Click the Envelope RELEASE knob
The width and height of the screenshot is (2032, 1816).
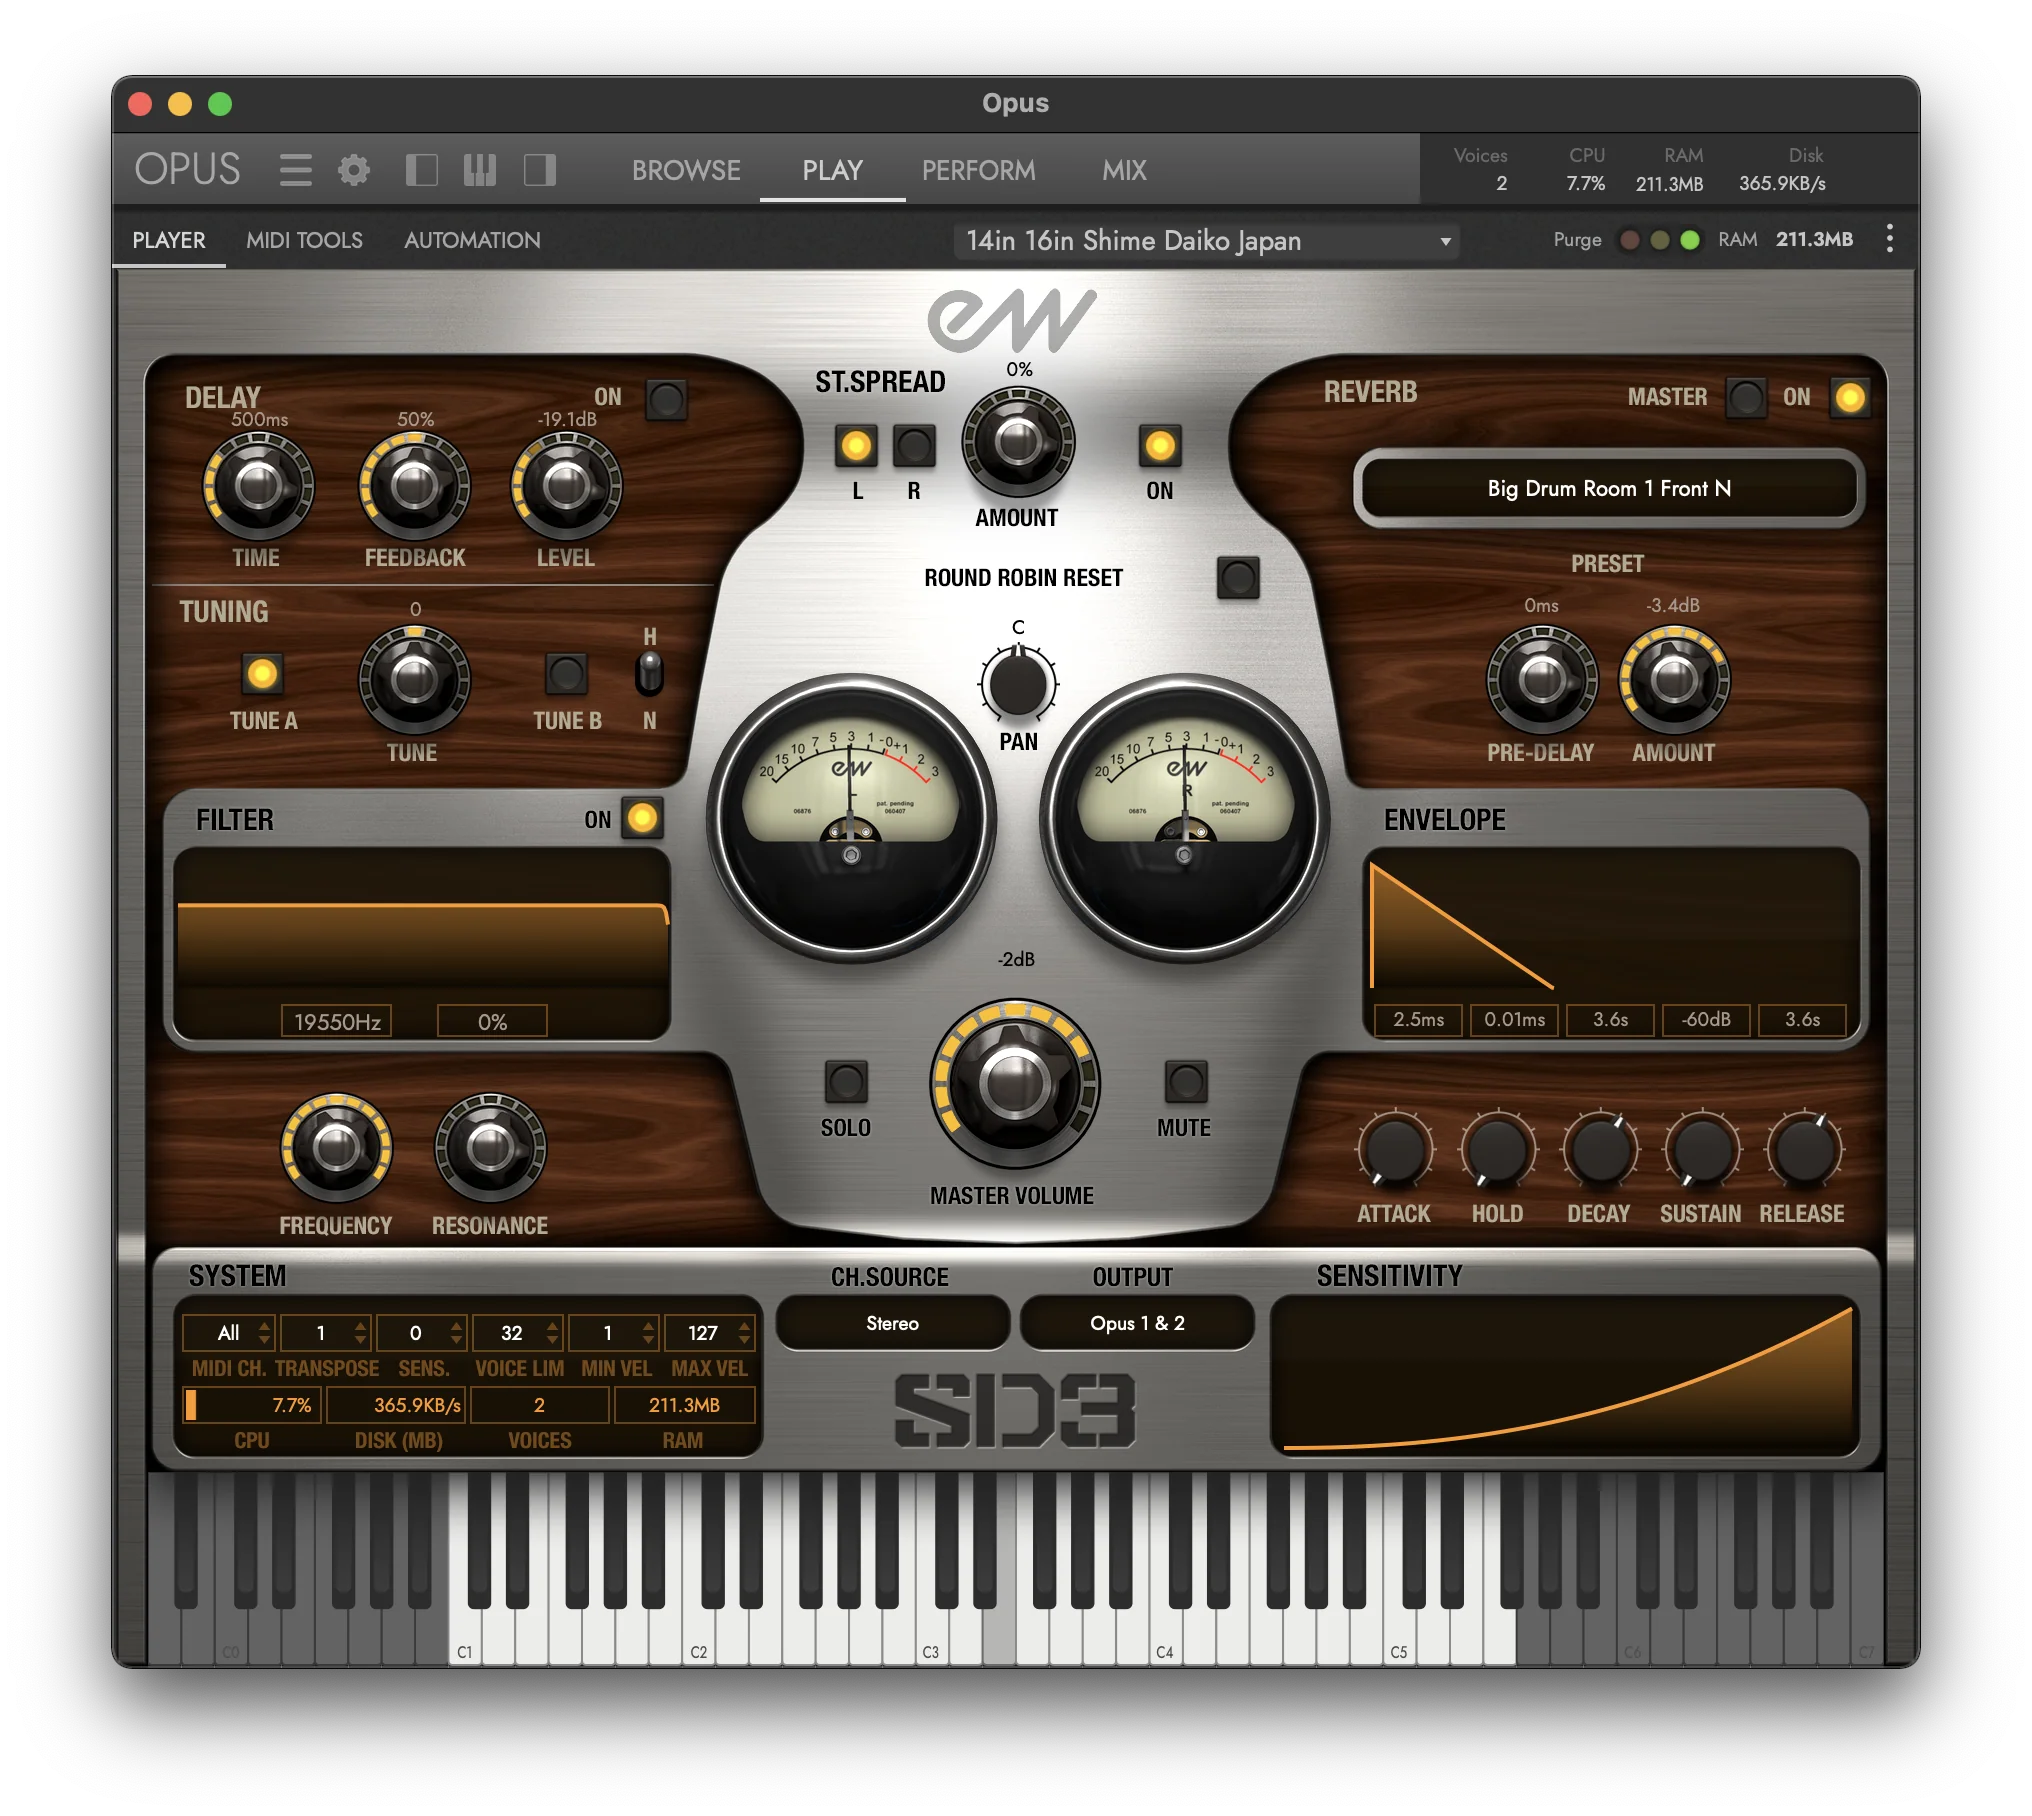pyautogui.click(x=1803, y=1150)
